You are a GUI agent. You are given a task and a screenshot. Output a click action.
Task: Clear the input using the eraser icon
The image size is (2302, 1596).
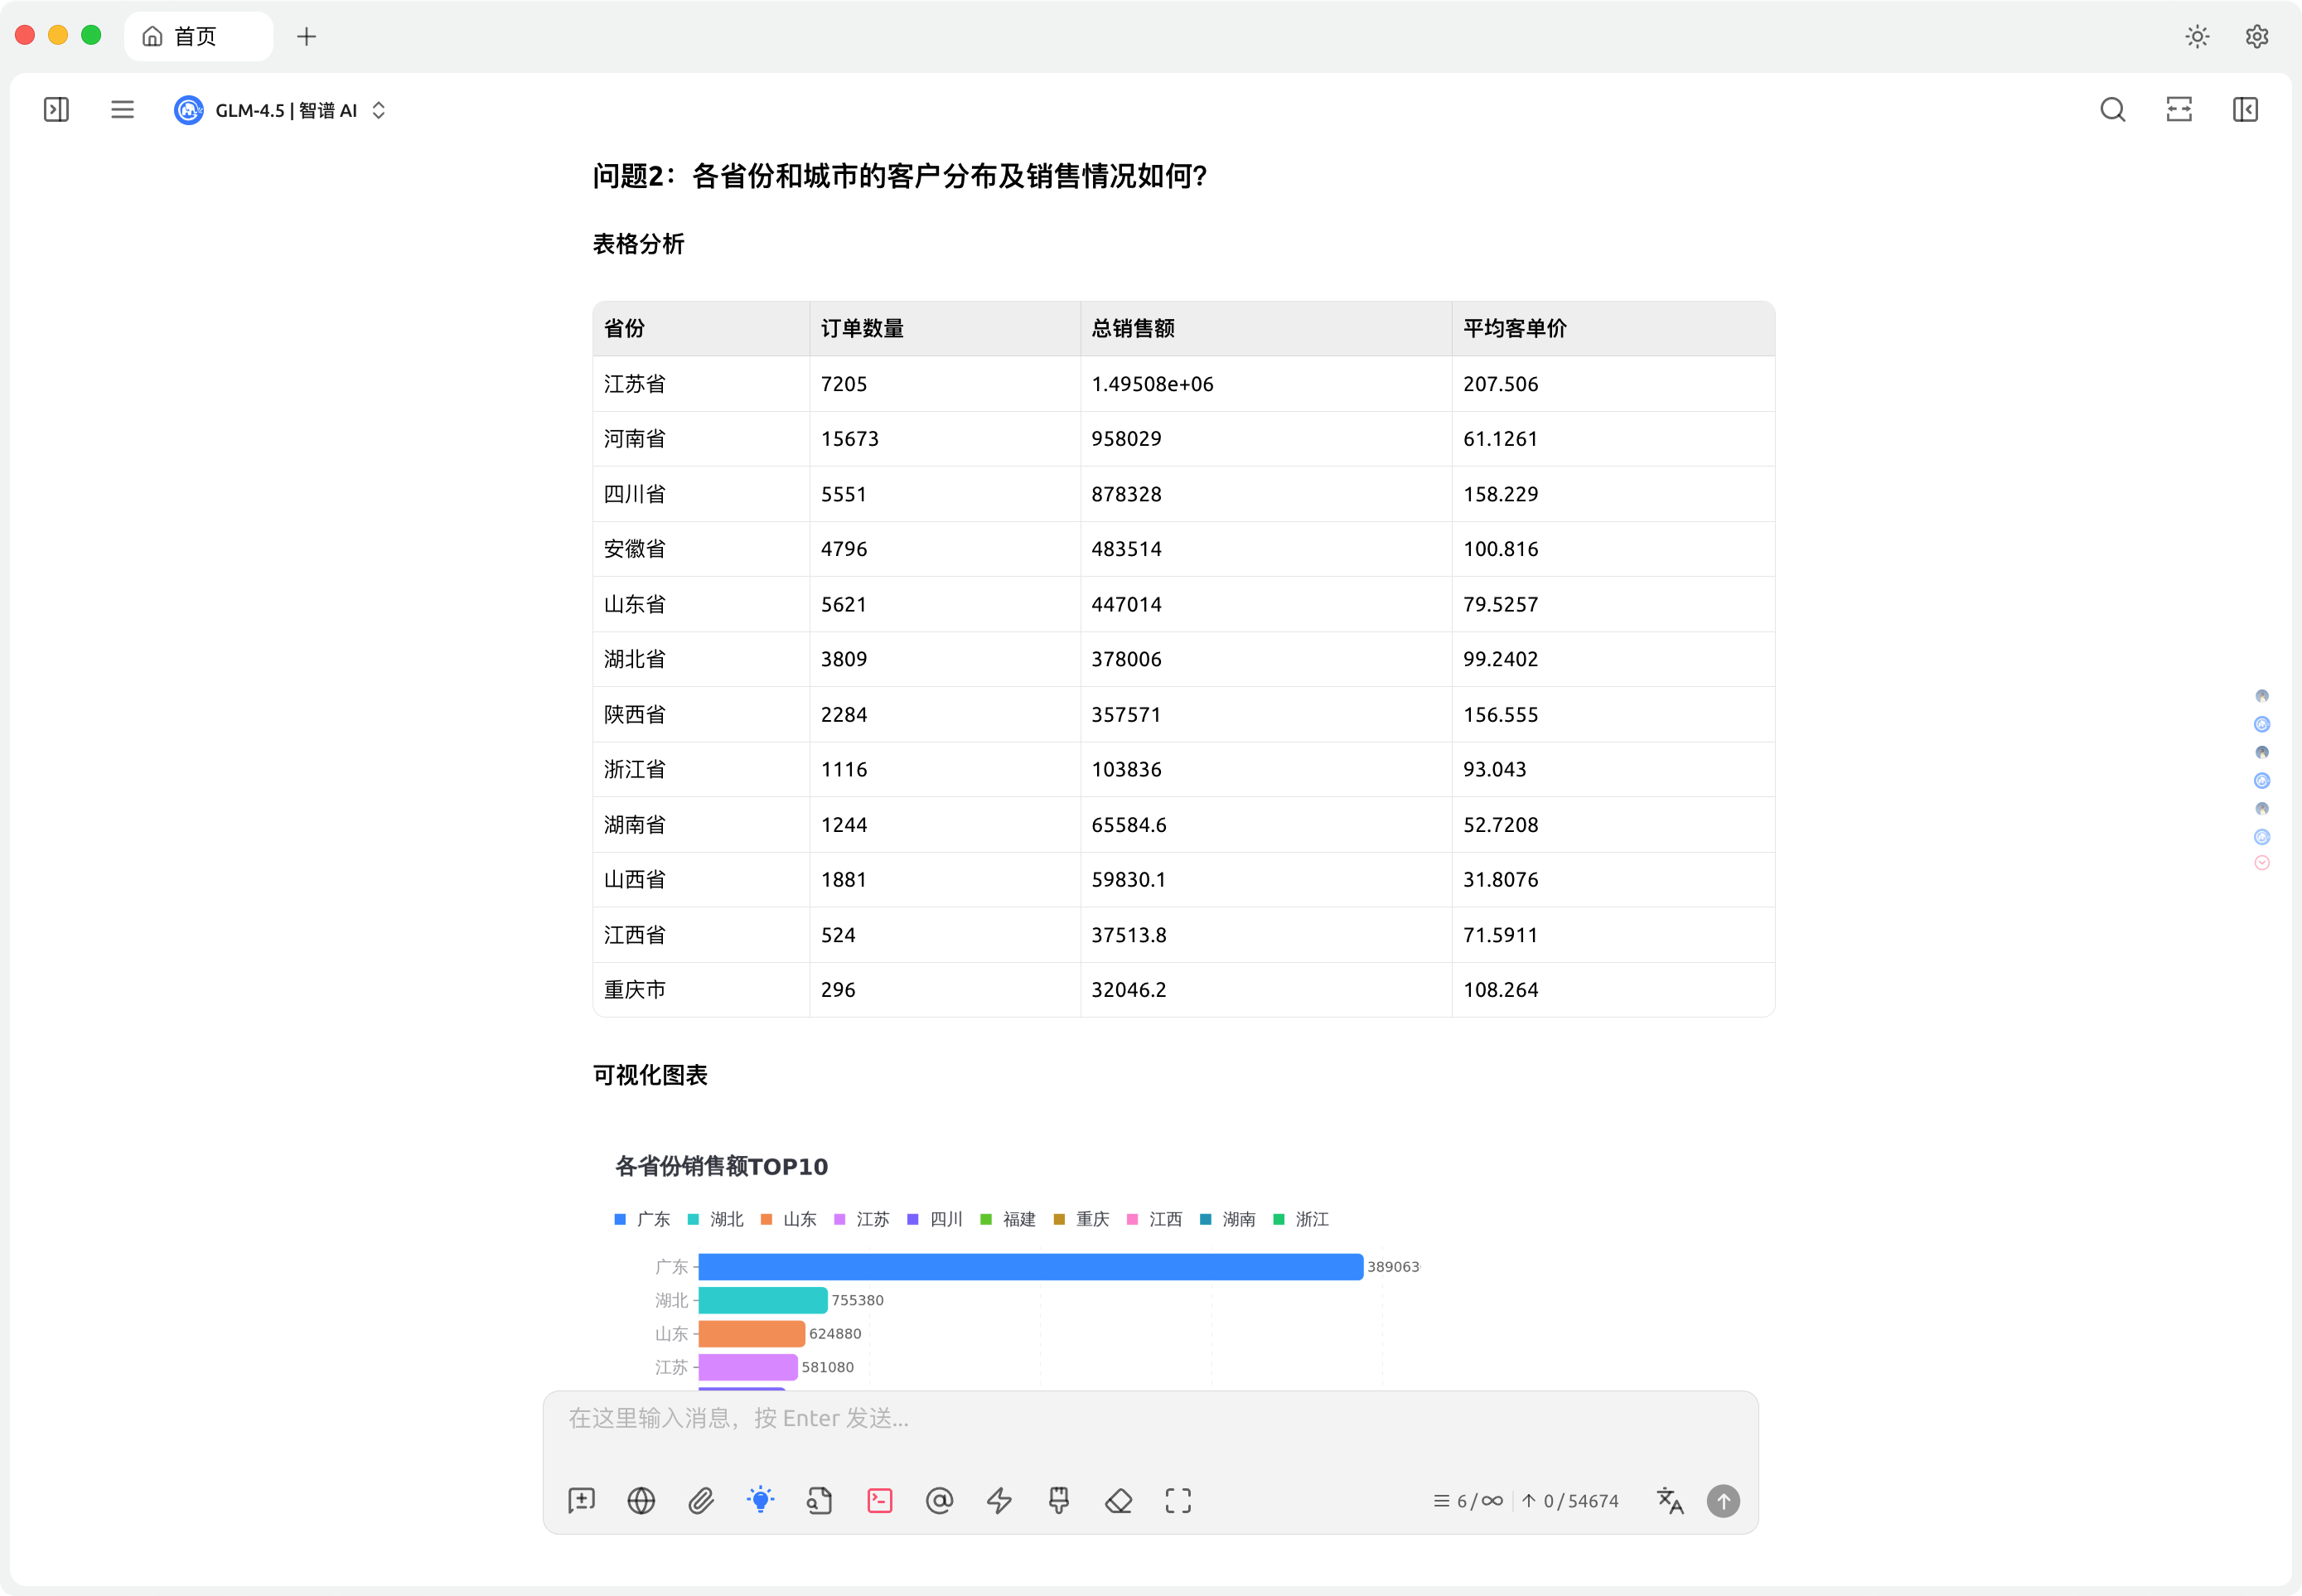coord(1118,1500)
